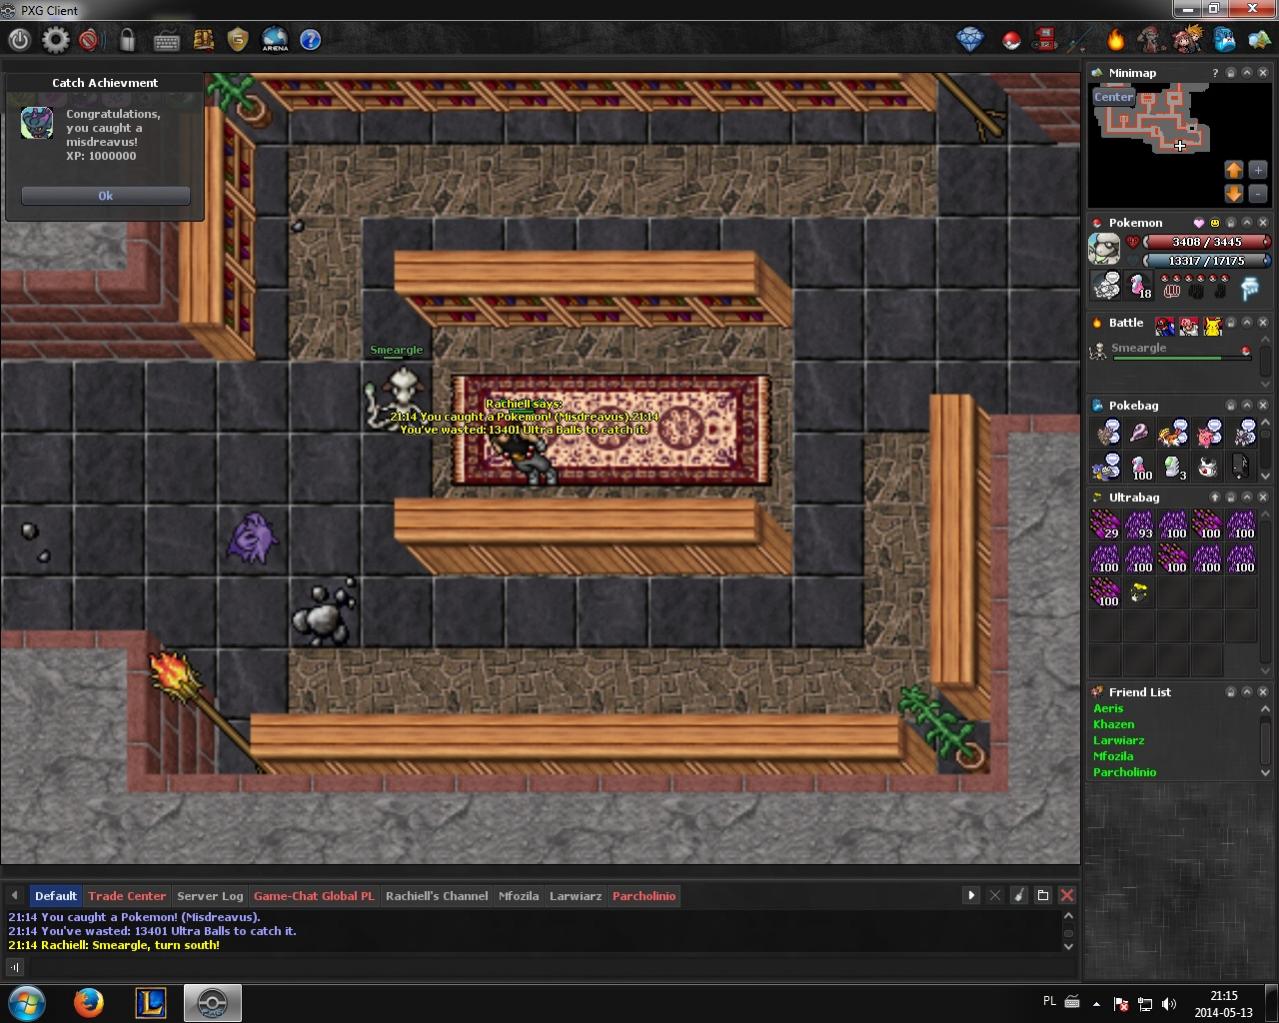Open the red Pokedex icon

tap(1045, 40)
